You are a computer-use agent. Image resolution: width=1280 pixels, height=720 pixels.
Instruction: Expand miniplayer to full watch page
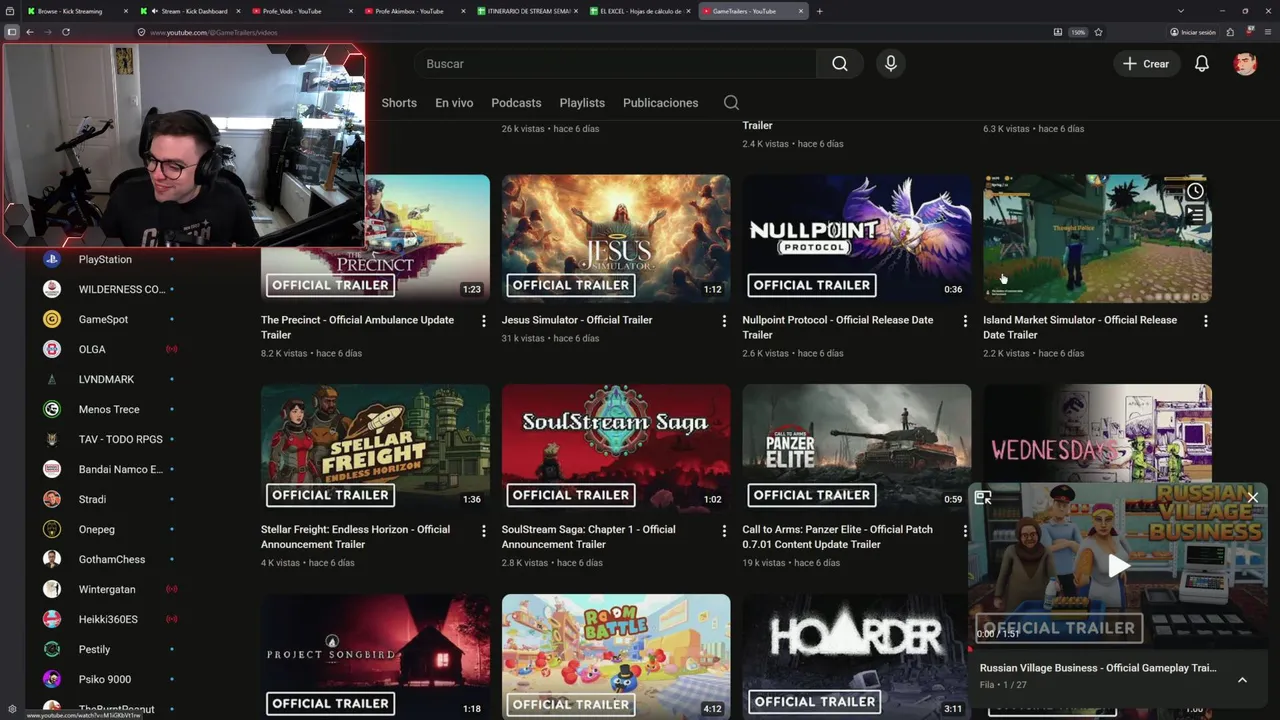click(x=983, y=497)
